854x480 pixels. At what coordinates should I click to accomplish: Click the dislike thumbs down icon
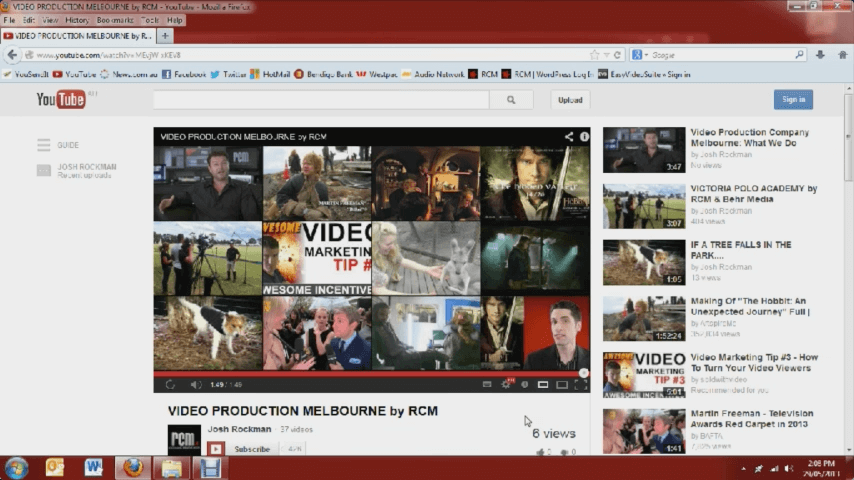pyautogui.click(x=565, y=452)
